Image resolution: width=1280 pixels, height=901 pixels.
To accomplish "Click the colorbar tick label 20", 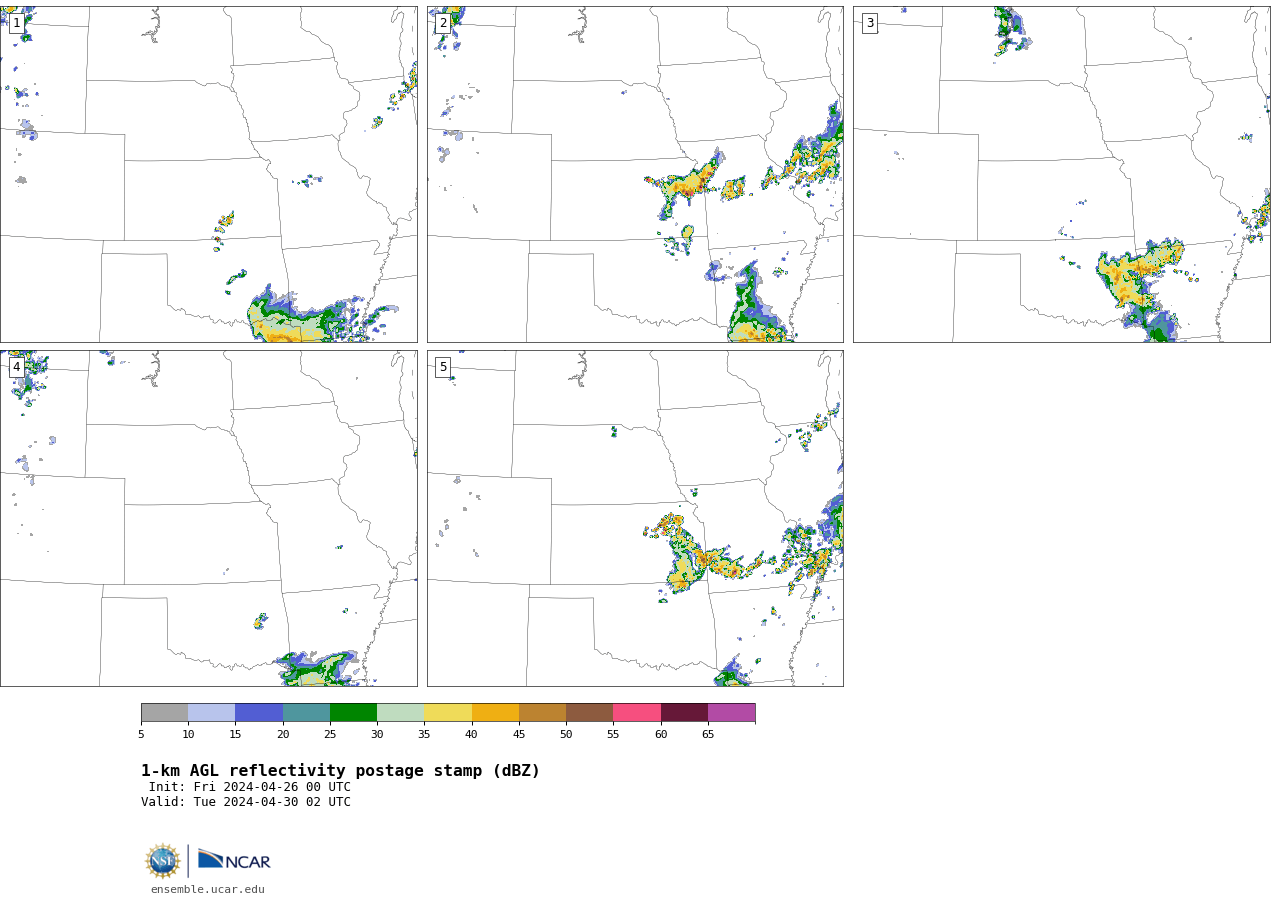I will pos(283,735).
